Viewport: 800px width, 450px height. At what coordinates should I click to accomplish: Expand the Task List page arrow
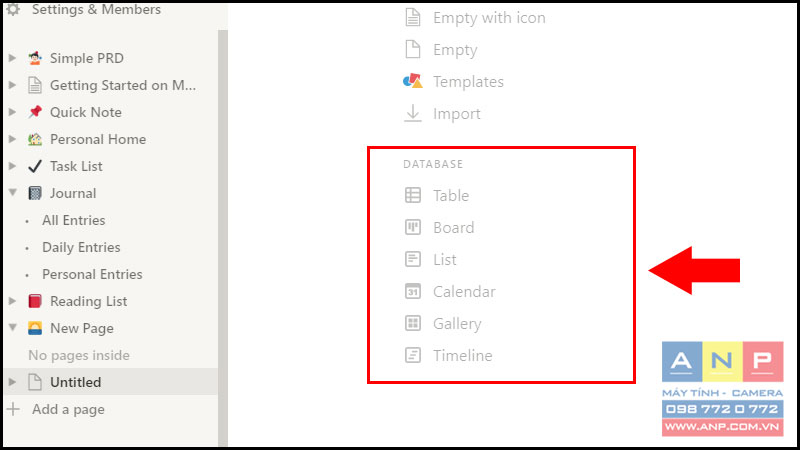coord(13,166)
